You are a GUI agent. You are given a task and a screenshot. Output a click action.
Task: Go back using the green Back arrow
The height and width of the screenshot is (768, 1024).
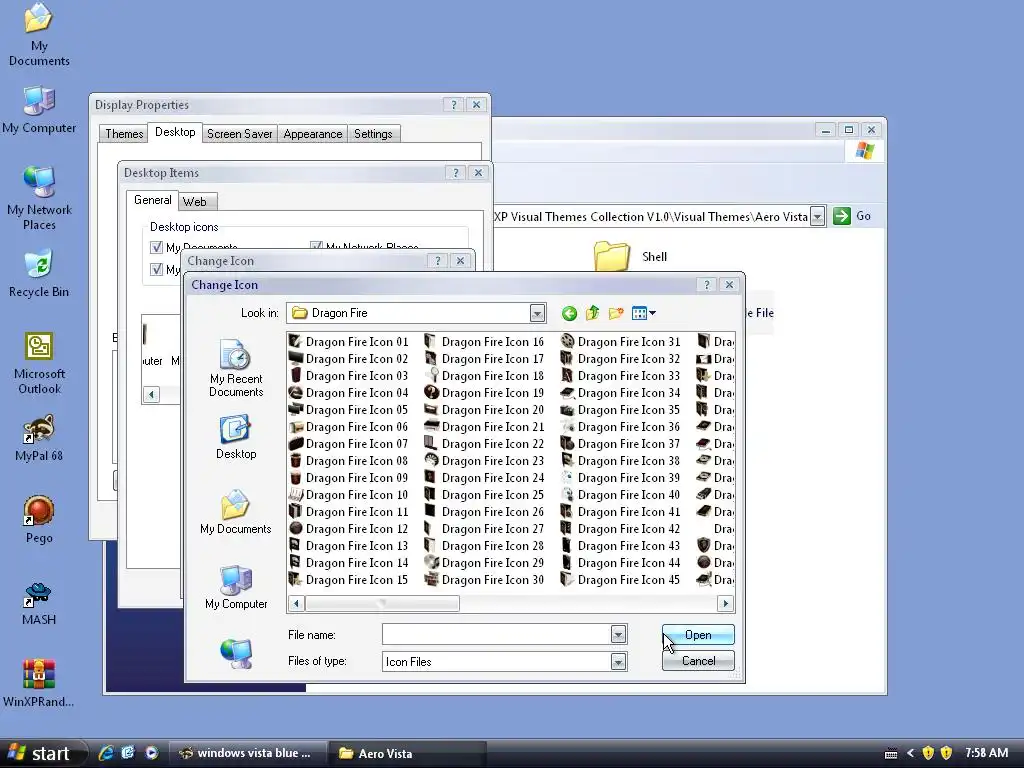click(x=569, y=313)
